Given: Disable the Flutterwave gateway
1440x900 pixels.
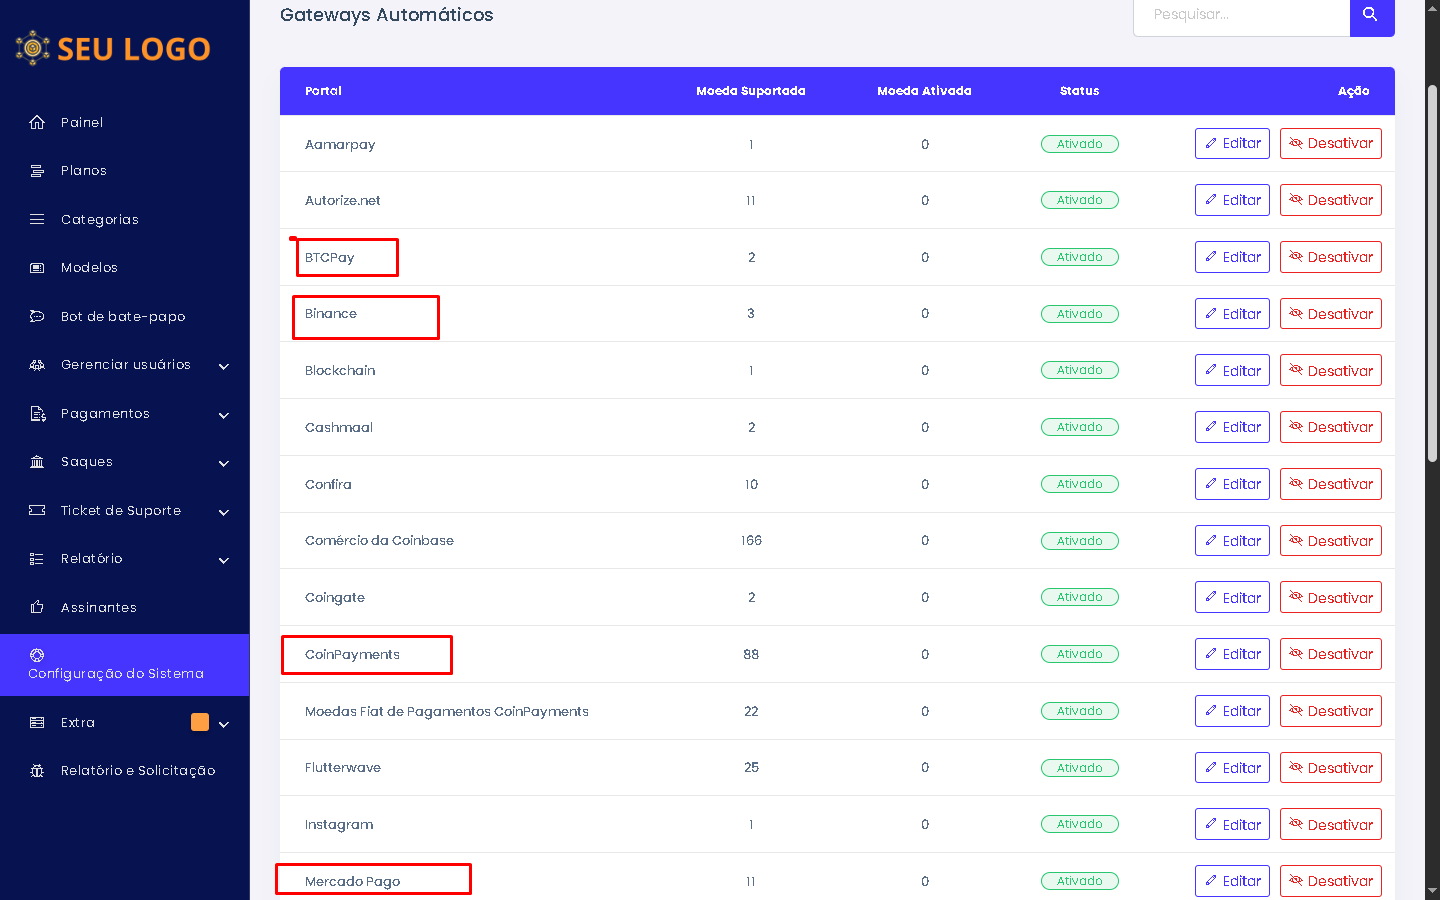Looking at the screenshot, I should tap(1330, 768).
